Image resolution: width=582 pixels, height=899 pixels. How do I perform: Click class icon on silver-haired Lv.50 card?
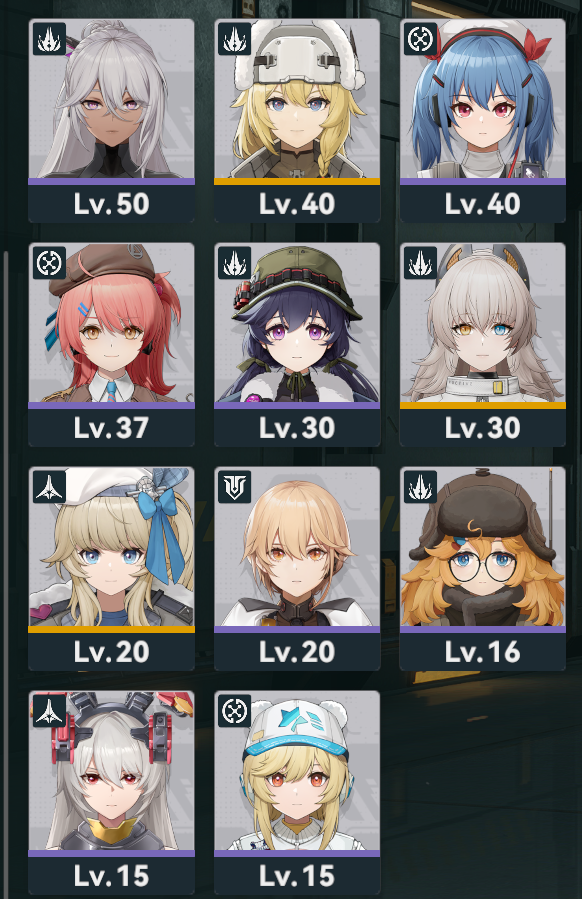(49, 39)
